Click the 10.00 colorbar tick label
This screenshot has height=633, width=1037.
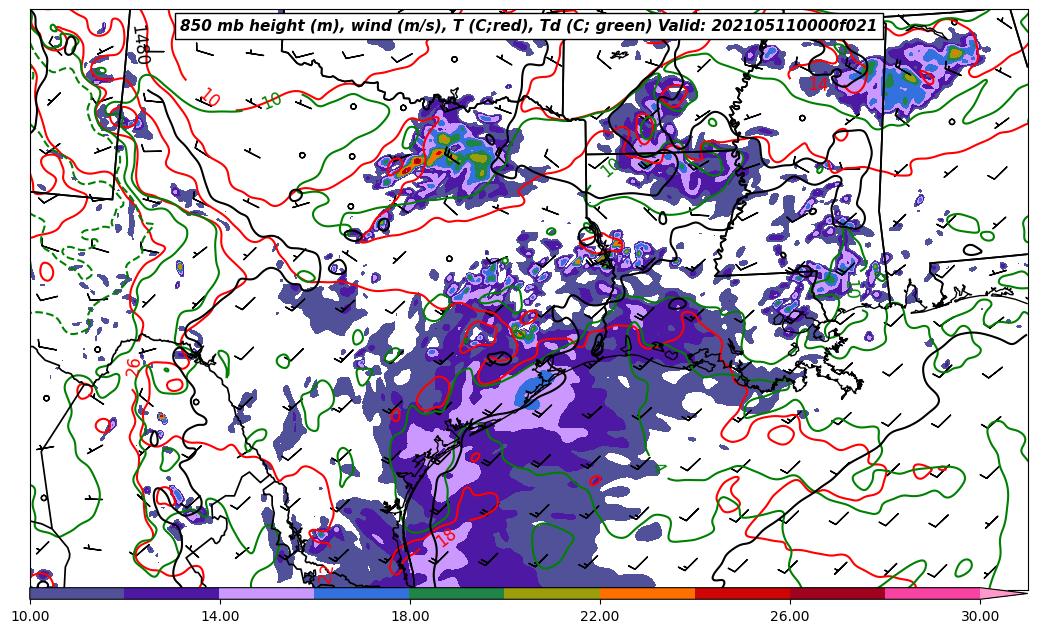point(30,616)
